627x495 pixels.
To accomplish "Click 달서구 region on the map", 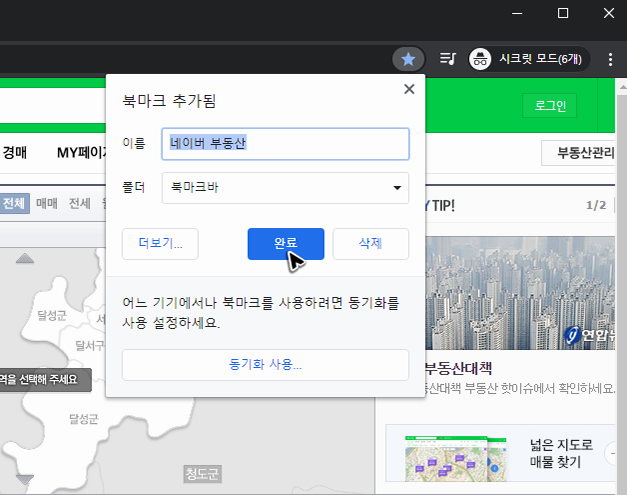I will click(90, 345).
